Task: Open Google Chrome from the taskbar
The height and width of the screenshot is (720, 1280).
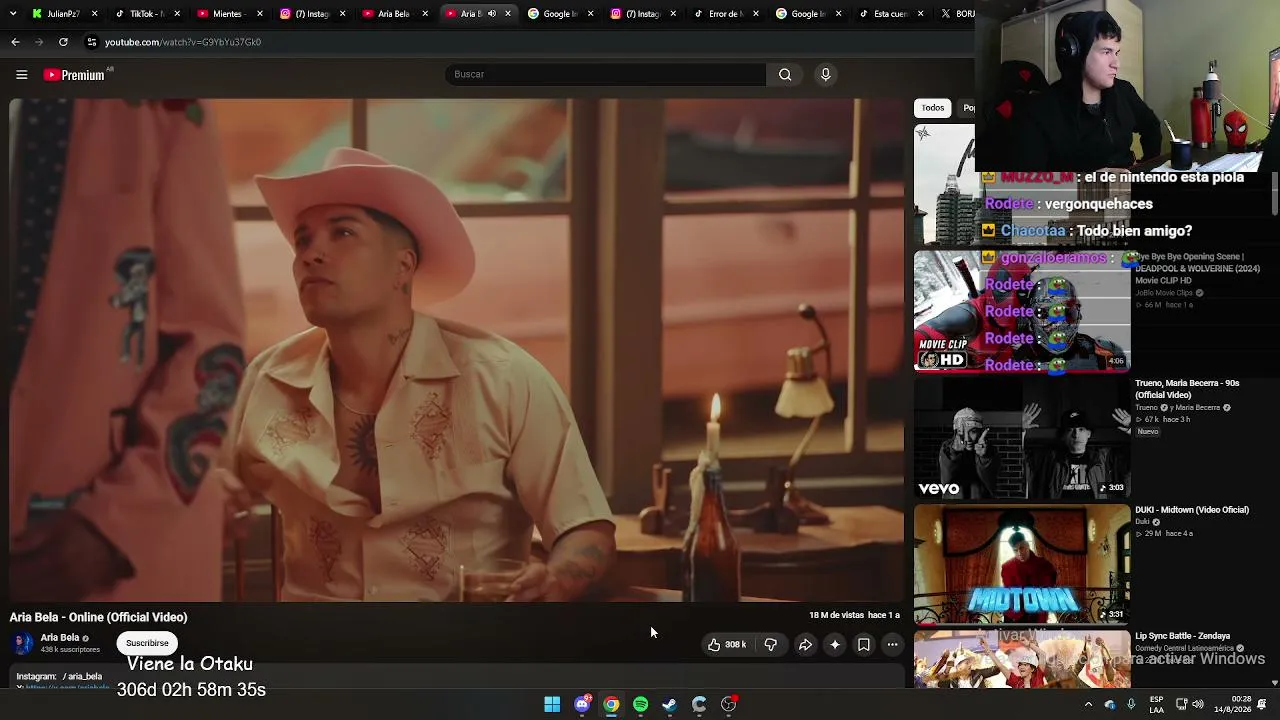Action: coord(611,704)
